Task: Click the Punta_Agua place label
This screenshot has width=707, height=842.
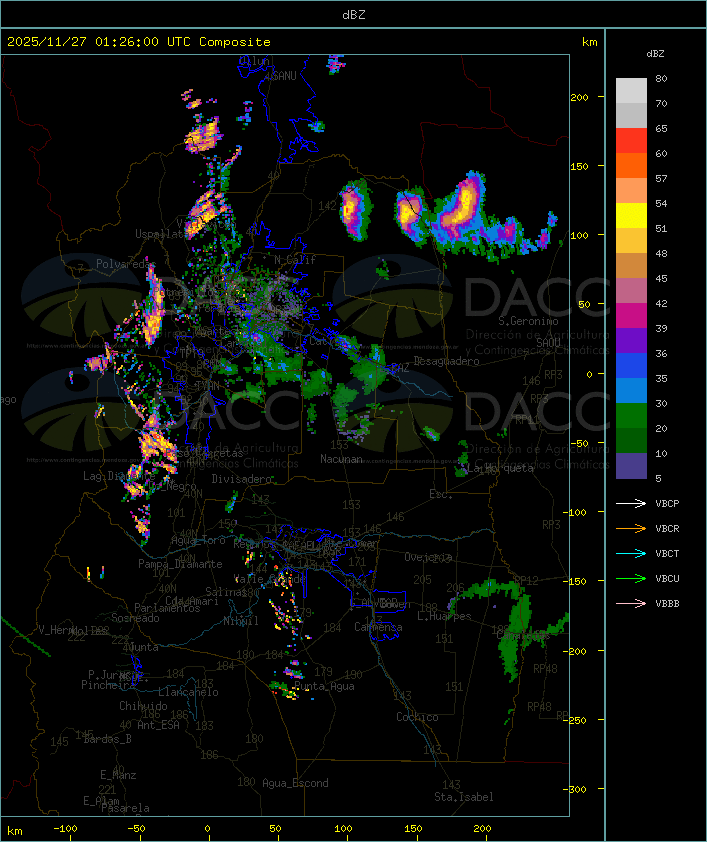Action: (x=324, y=686)
